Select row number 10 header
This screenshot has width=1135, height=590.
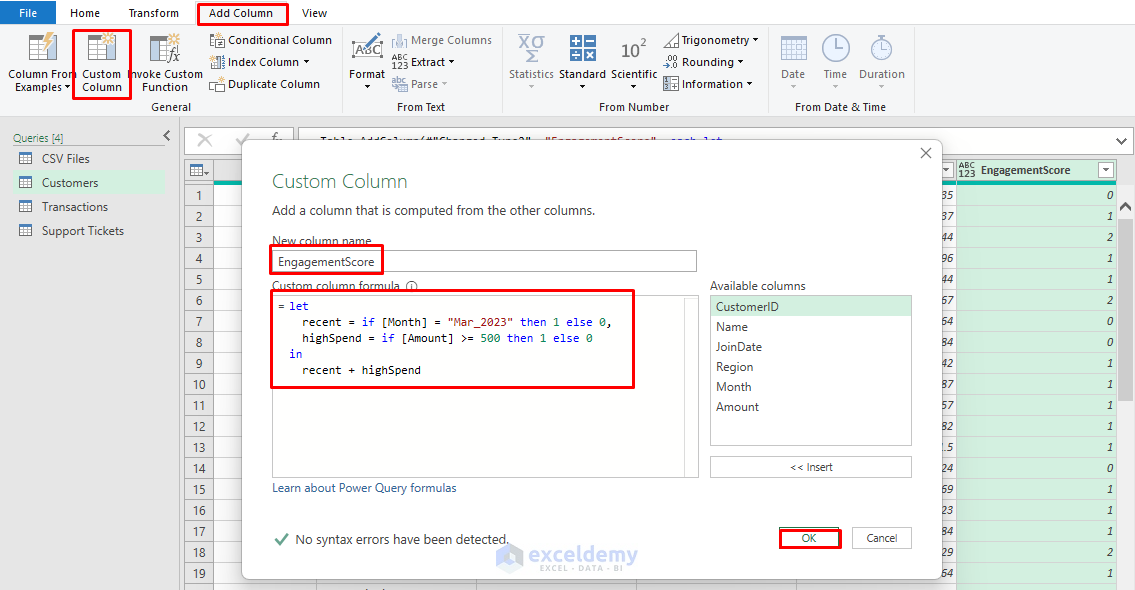(x=199, y=384)
